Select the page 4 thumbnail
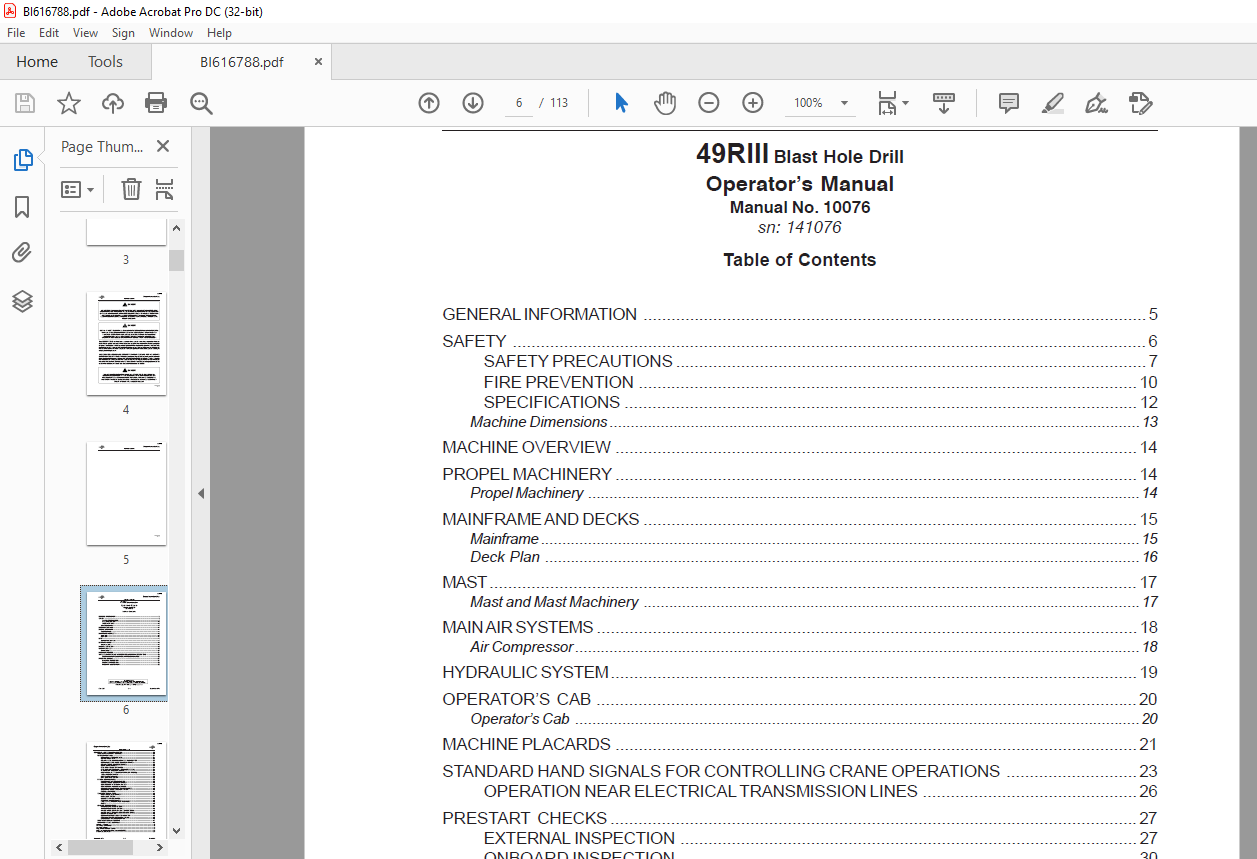The image size is (1257, 859). point(126,343)
